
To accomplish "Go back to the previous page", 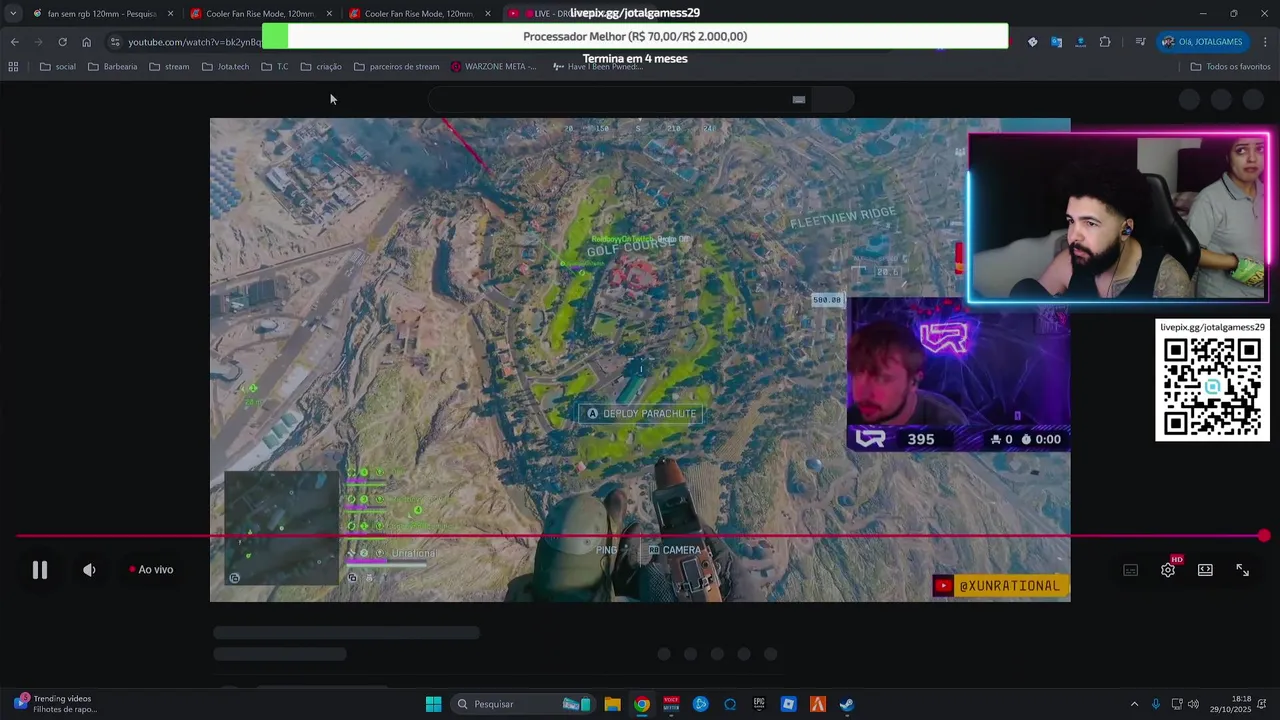I will (14, 42).
